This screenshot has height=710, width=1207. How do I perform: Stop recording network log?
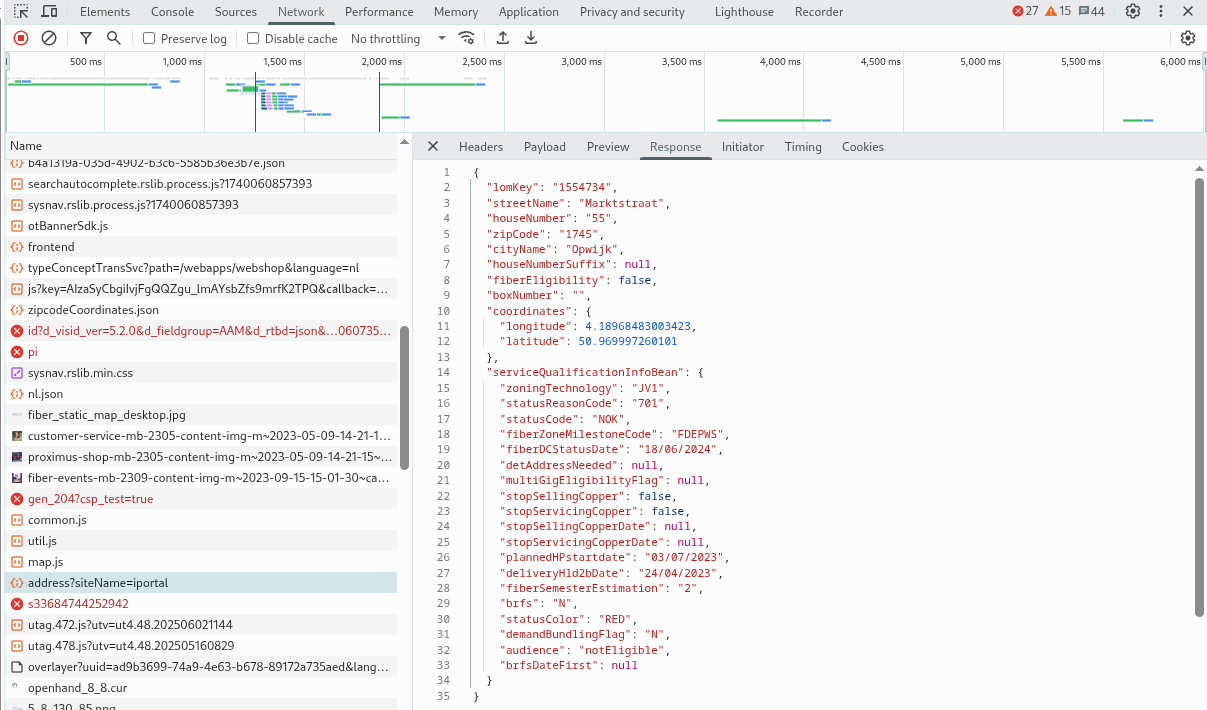click(x=21, y=38)
